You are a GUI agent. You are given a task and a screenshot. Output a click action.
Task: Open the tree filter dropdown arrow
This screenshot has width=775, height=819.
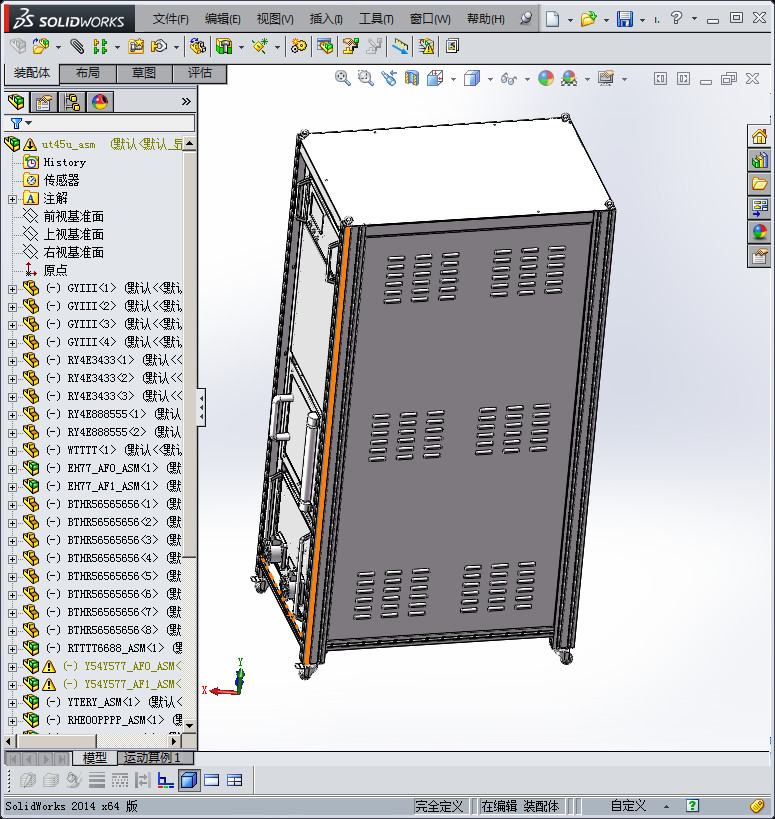click(28, 124)
